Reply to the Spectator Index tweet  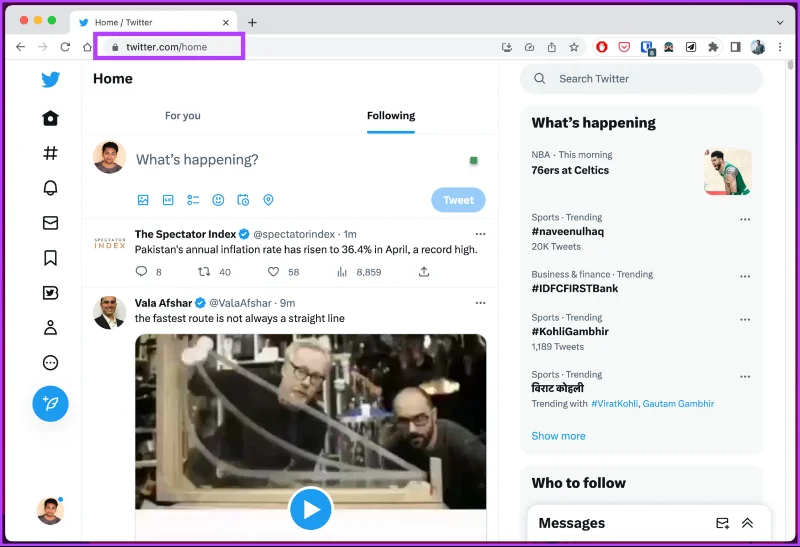[141, 271]
